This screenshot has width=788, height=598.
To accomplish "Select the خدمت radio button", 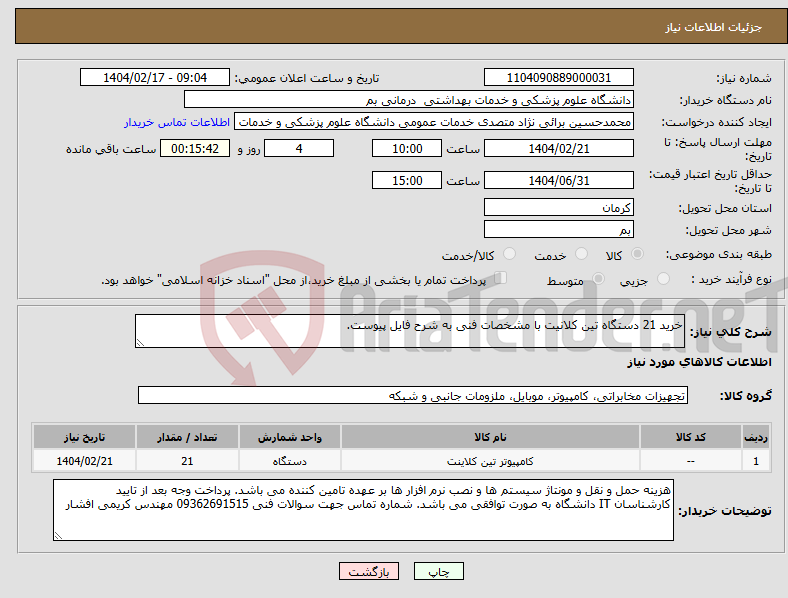I will click(x=581, y=254).
